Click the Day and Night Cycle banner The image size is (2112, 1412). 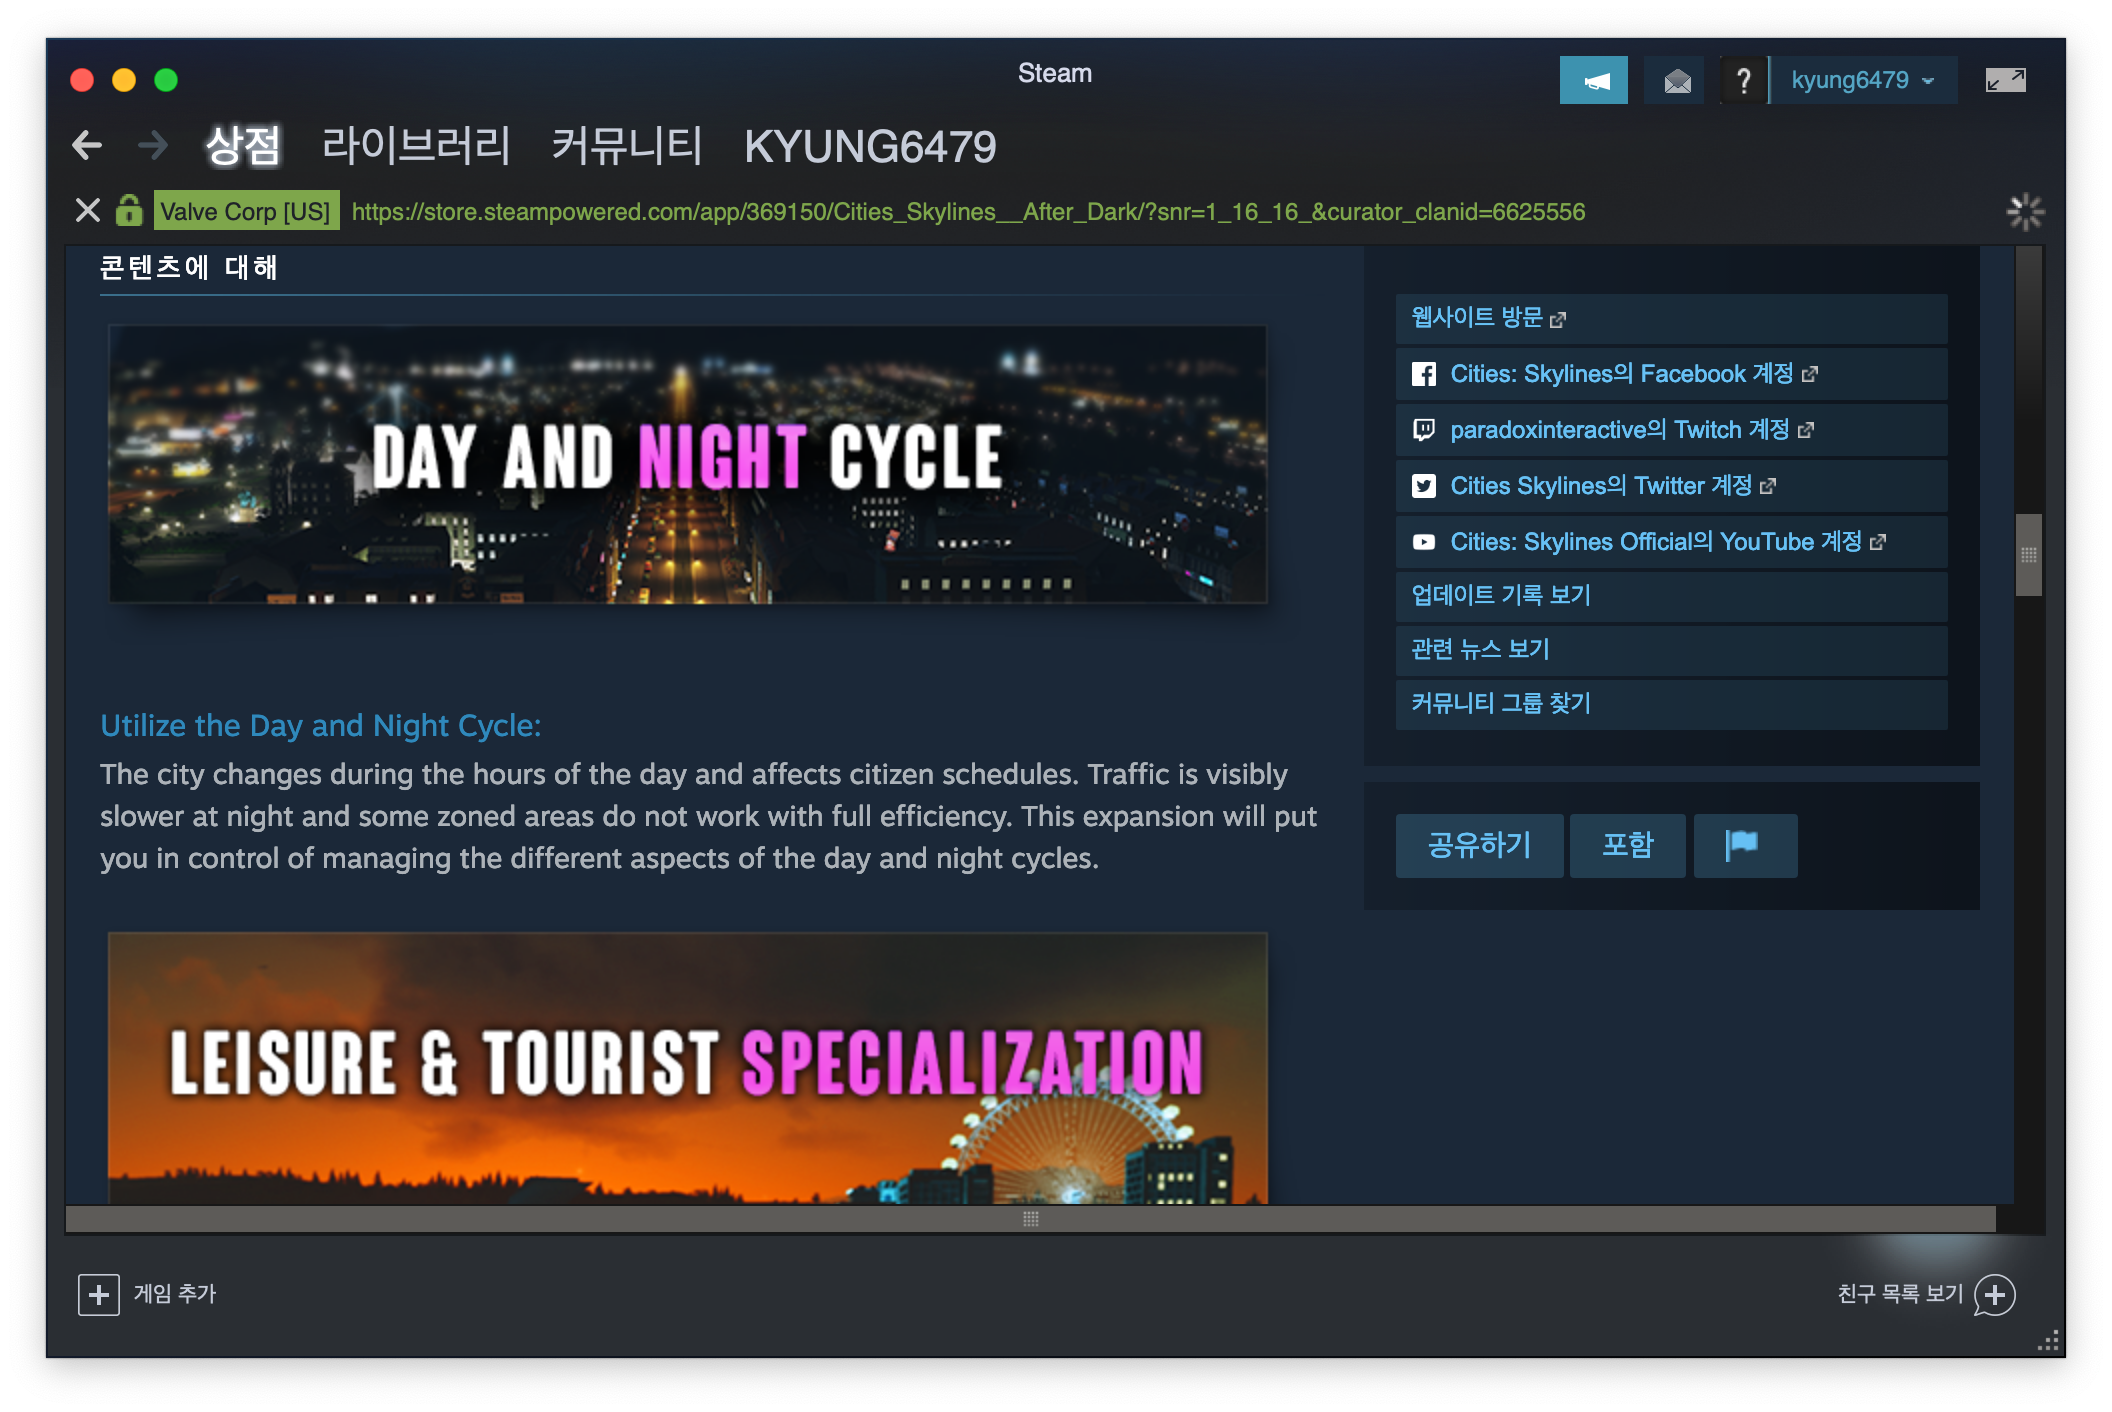point(688,464)
